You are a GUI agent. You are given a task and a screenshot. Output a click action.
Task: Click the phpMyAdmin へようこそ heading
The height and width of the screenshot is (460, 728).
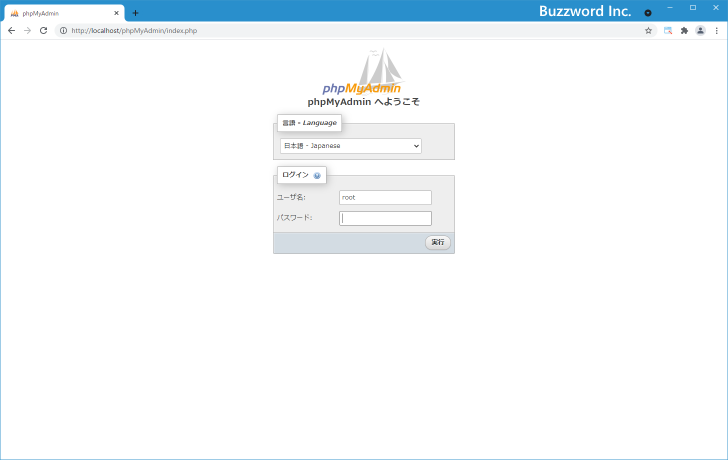click(363, 102)
